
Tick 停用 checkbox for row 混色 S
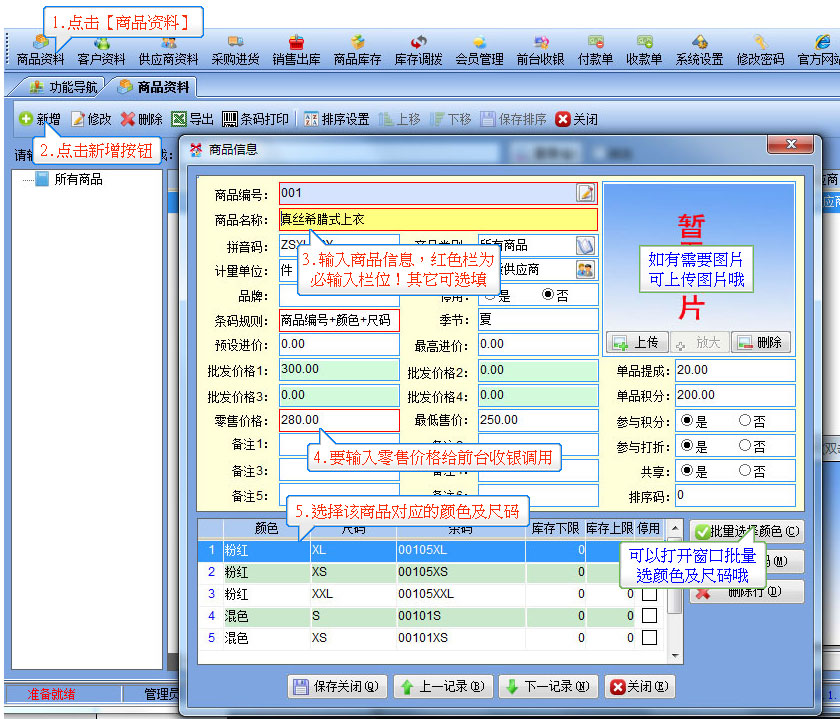pos(649,616)
